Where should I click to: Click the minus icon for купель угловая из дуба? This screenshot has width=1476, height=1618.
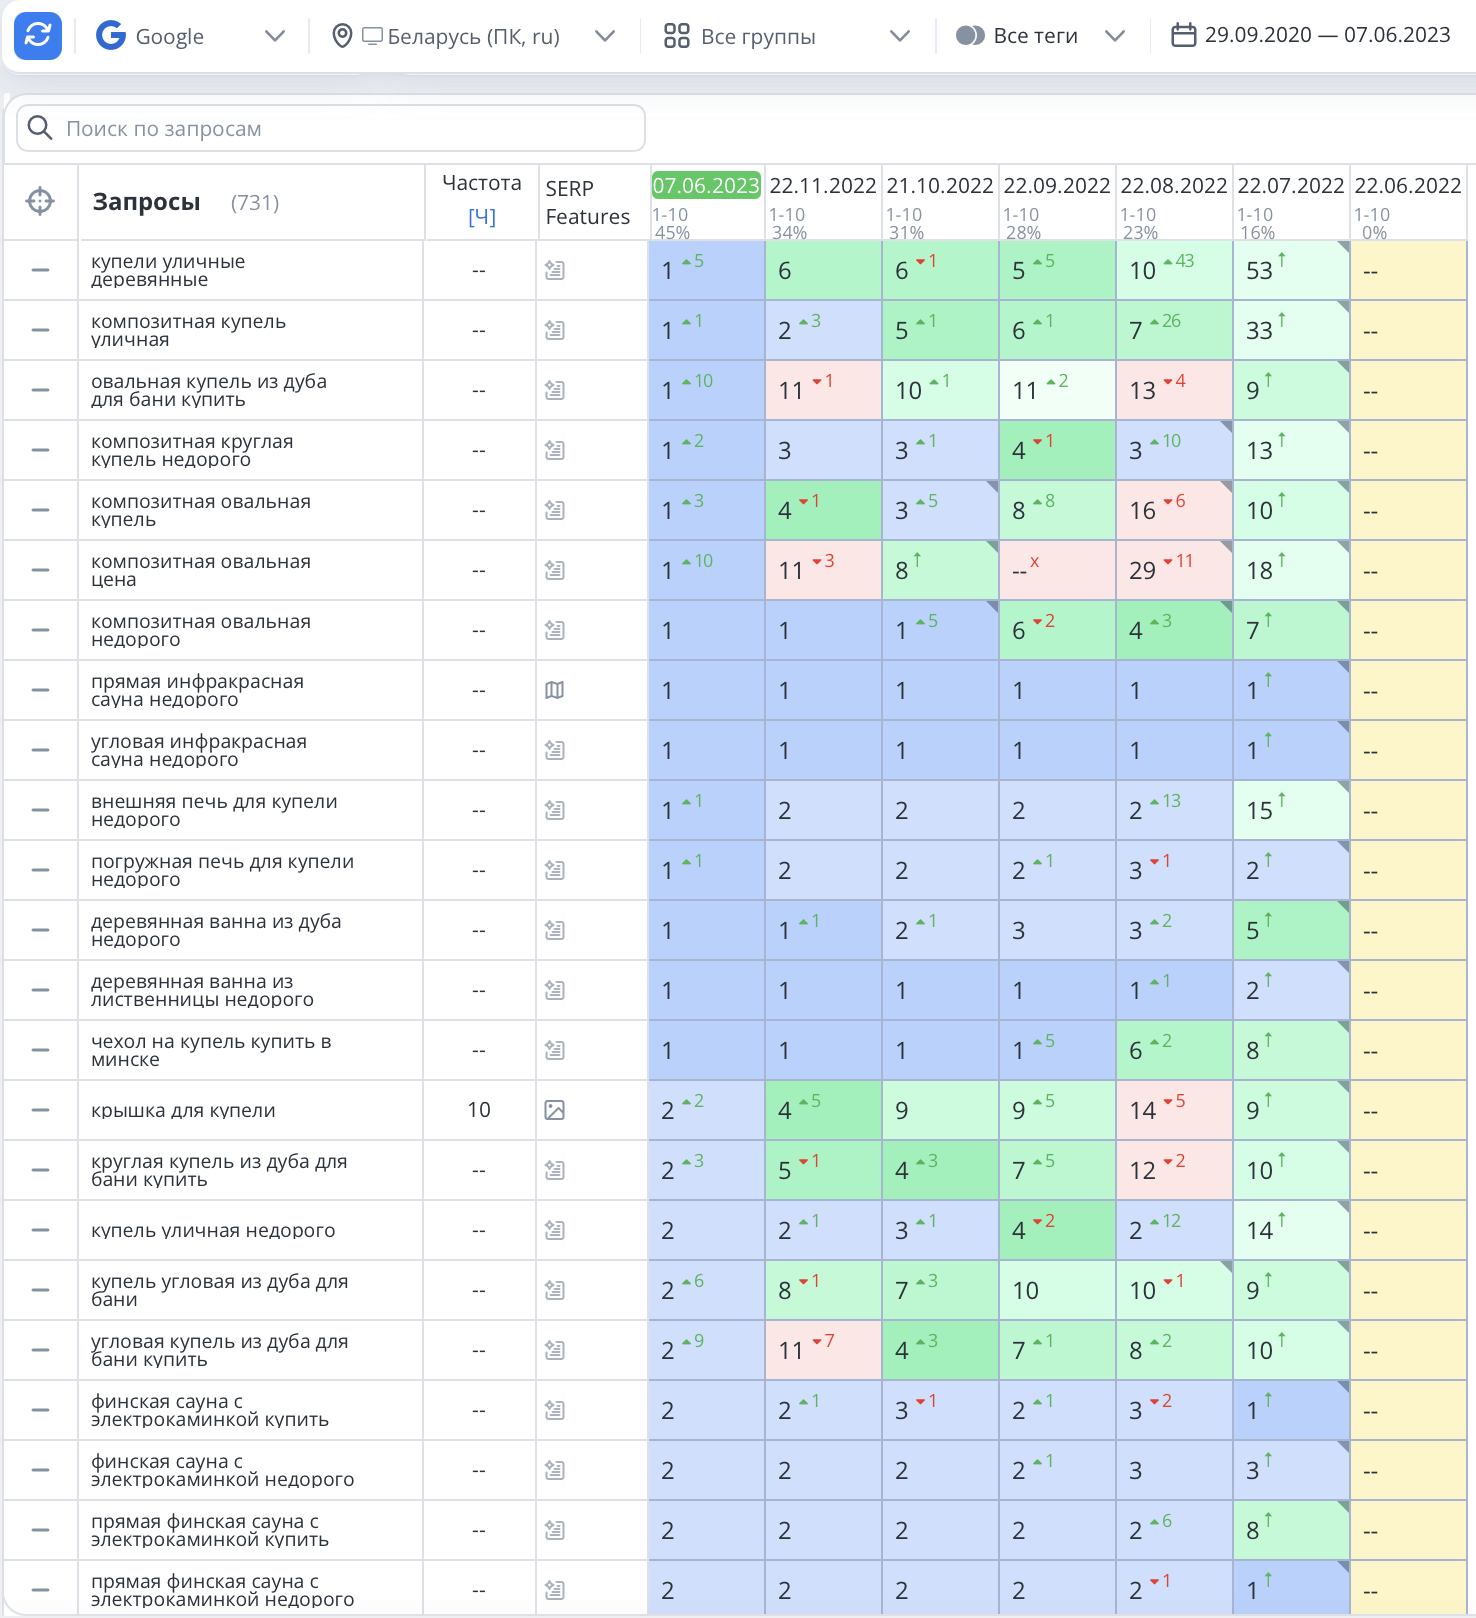(40, 1290)
